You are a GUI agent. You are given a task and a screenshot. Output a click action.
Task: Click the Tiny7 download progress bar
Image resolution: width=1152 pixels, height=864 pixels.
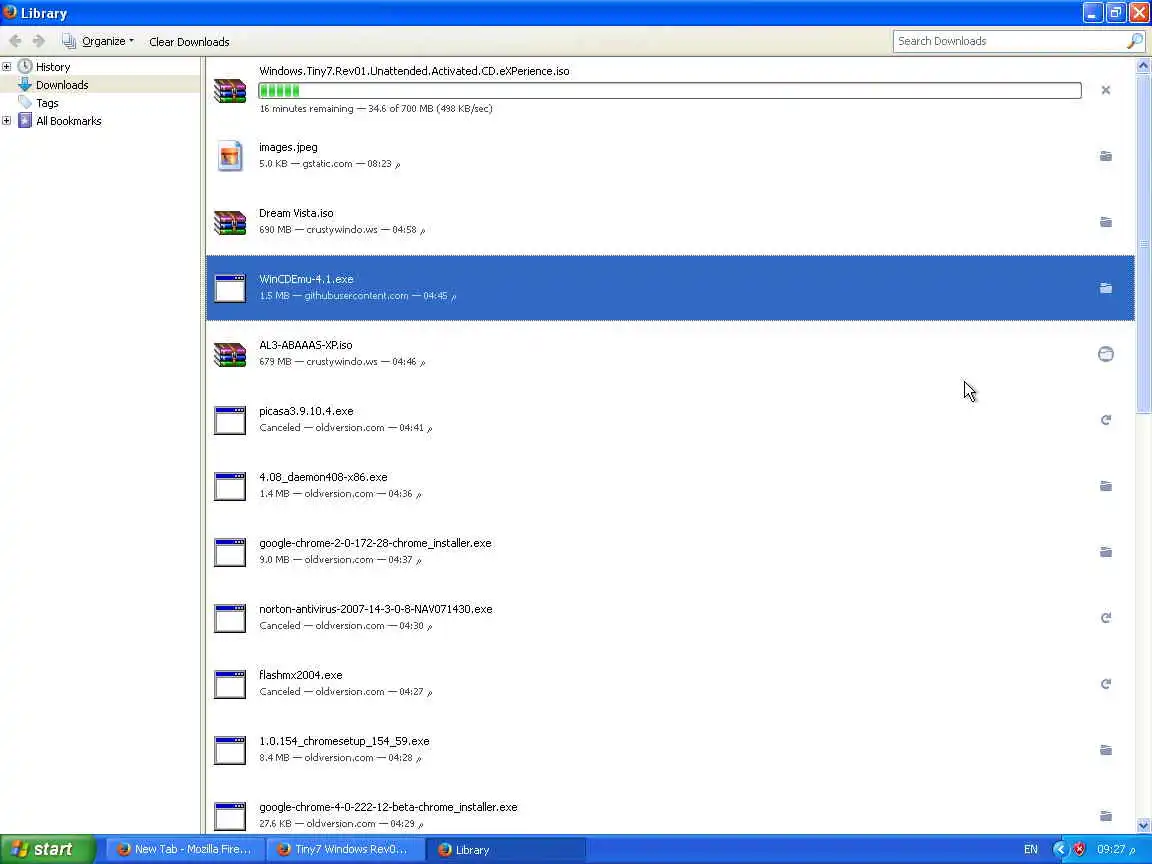[x=669, y=90]
